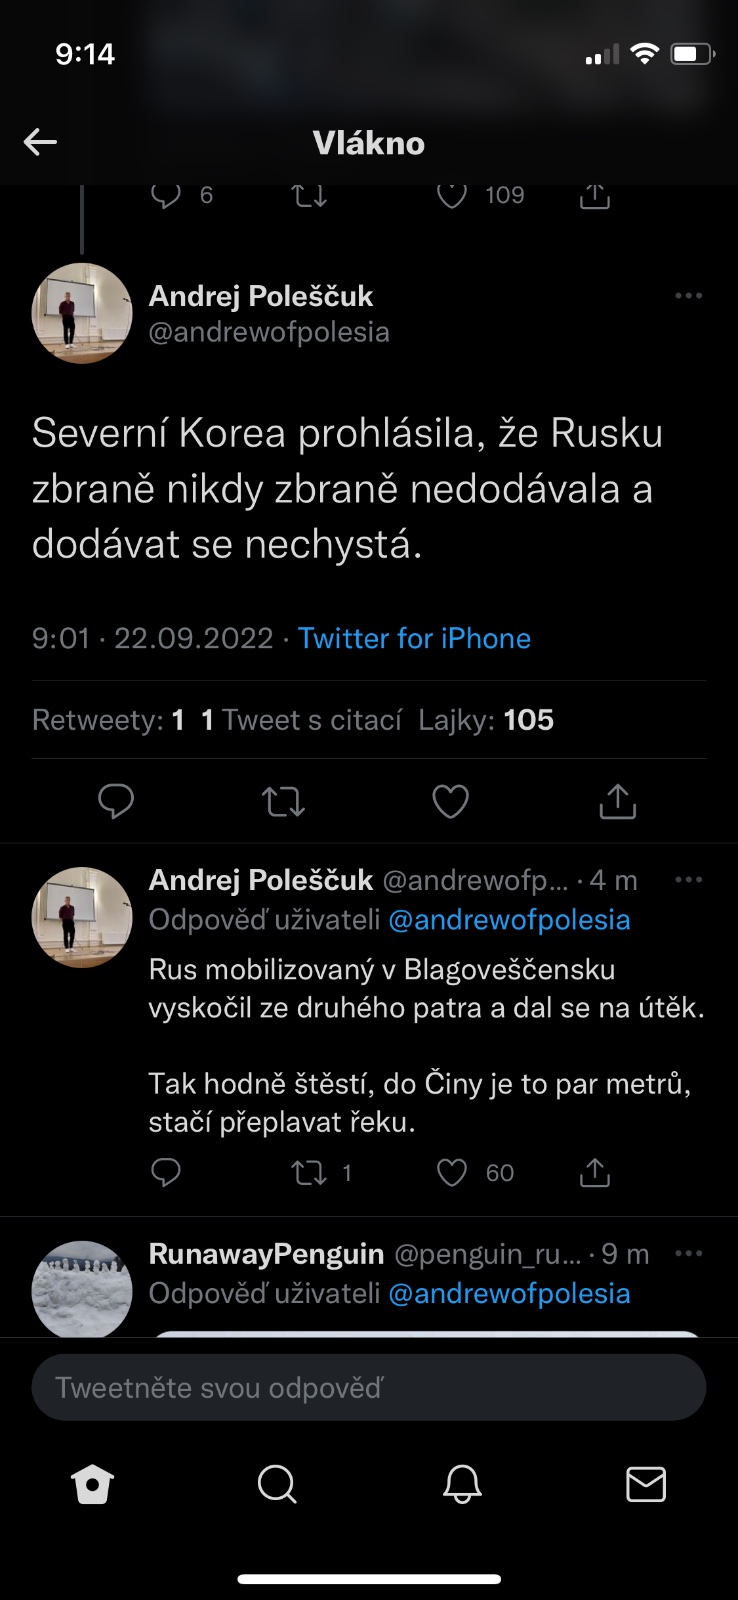The image size is (738, 1600).
Task: Comment on the Blagoveščensk reply
Action: pos(166,1172)
